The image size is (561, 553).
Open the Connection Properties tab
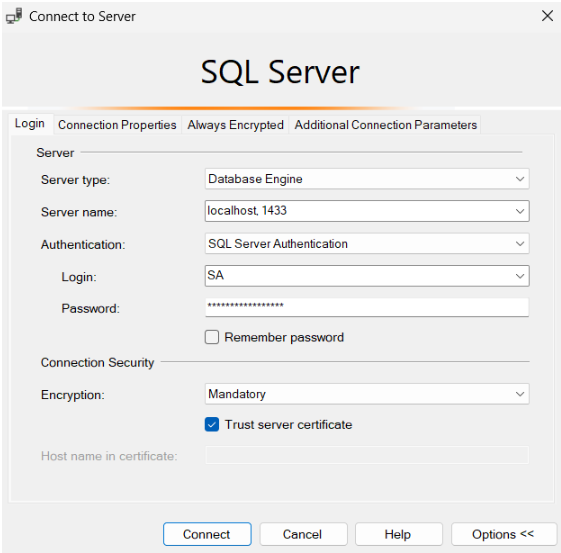(x=117, y=125)
